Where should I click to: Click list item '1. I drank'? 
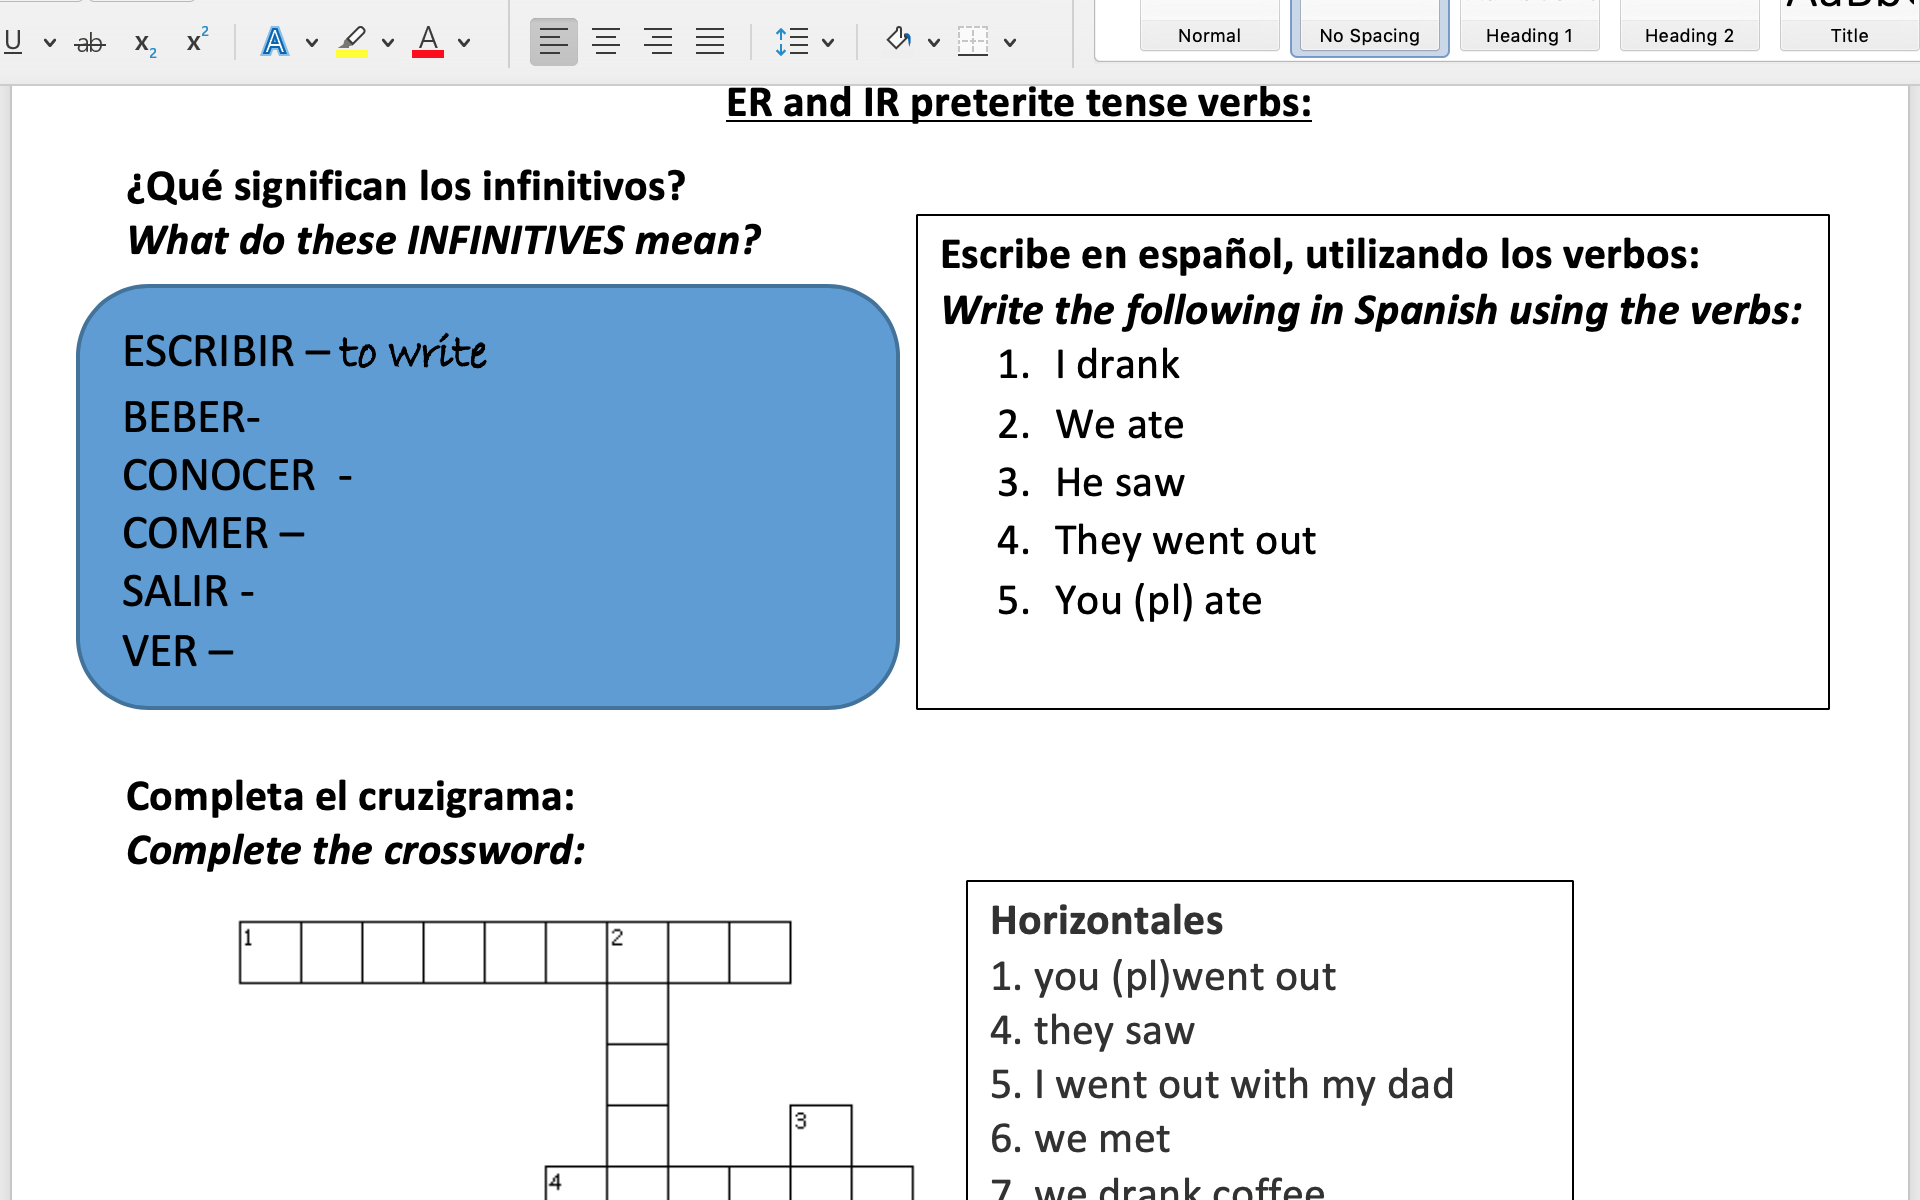click(x=1089, y=365)
